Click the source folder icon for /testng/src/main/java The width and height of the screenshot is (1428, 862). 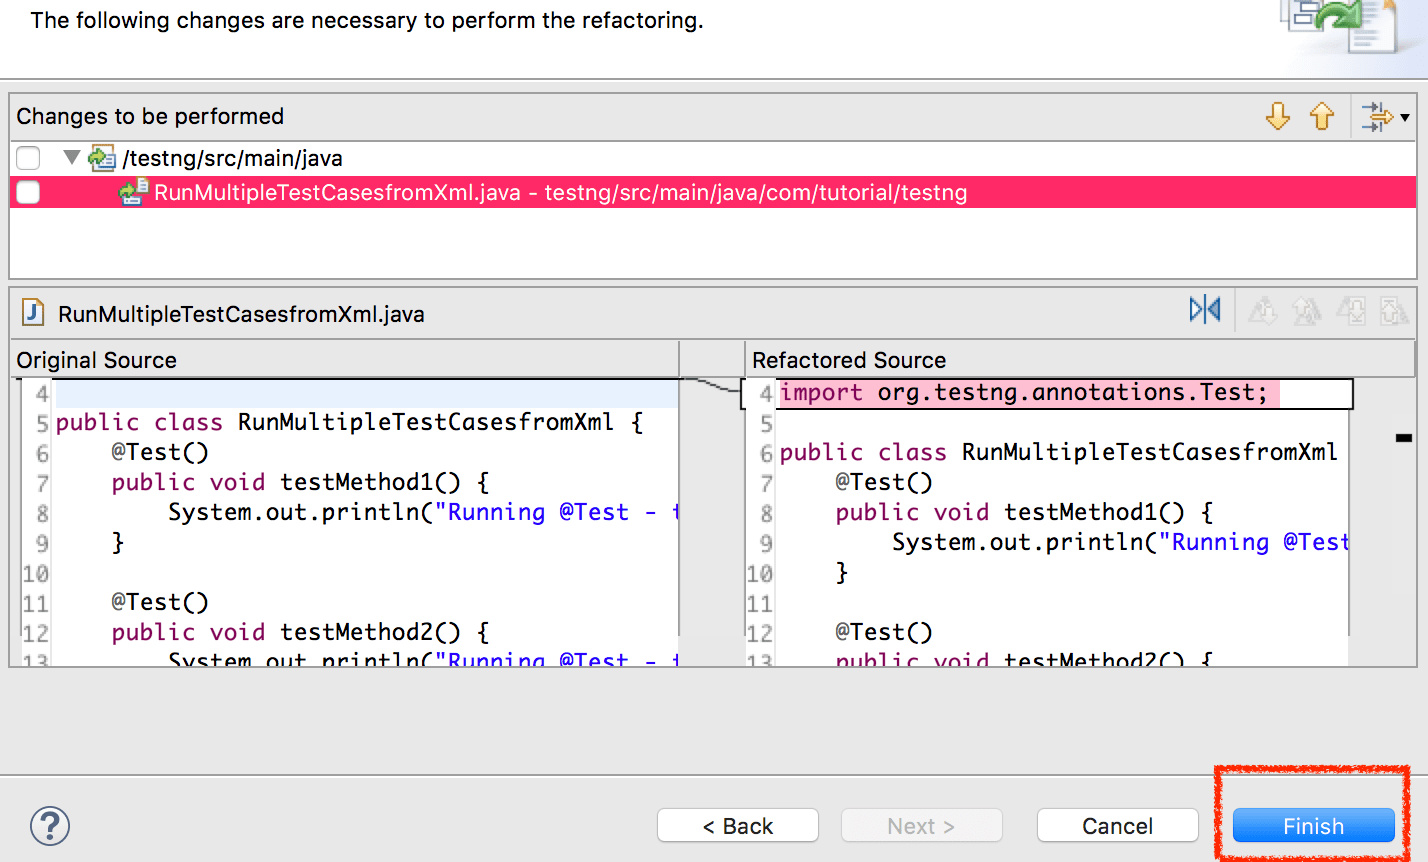[101, 157]
